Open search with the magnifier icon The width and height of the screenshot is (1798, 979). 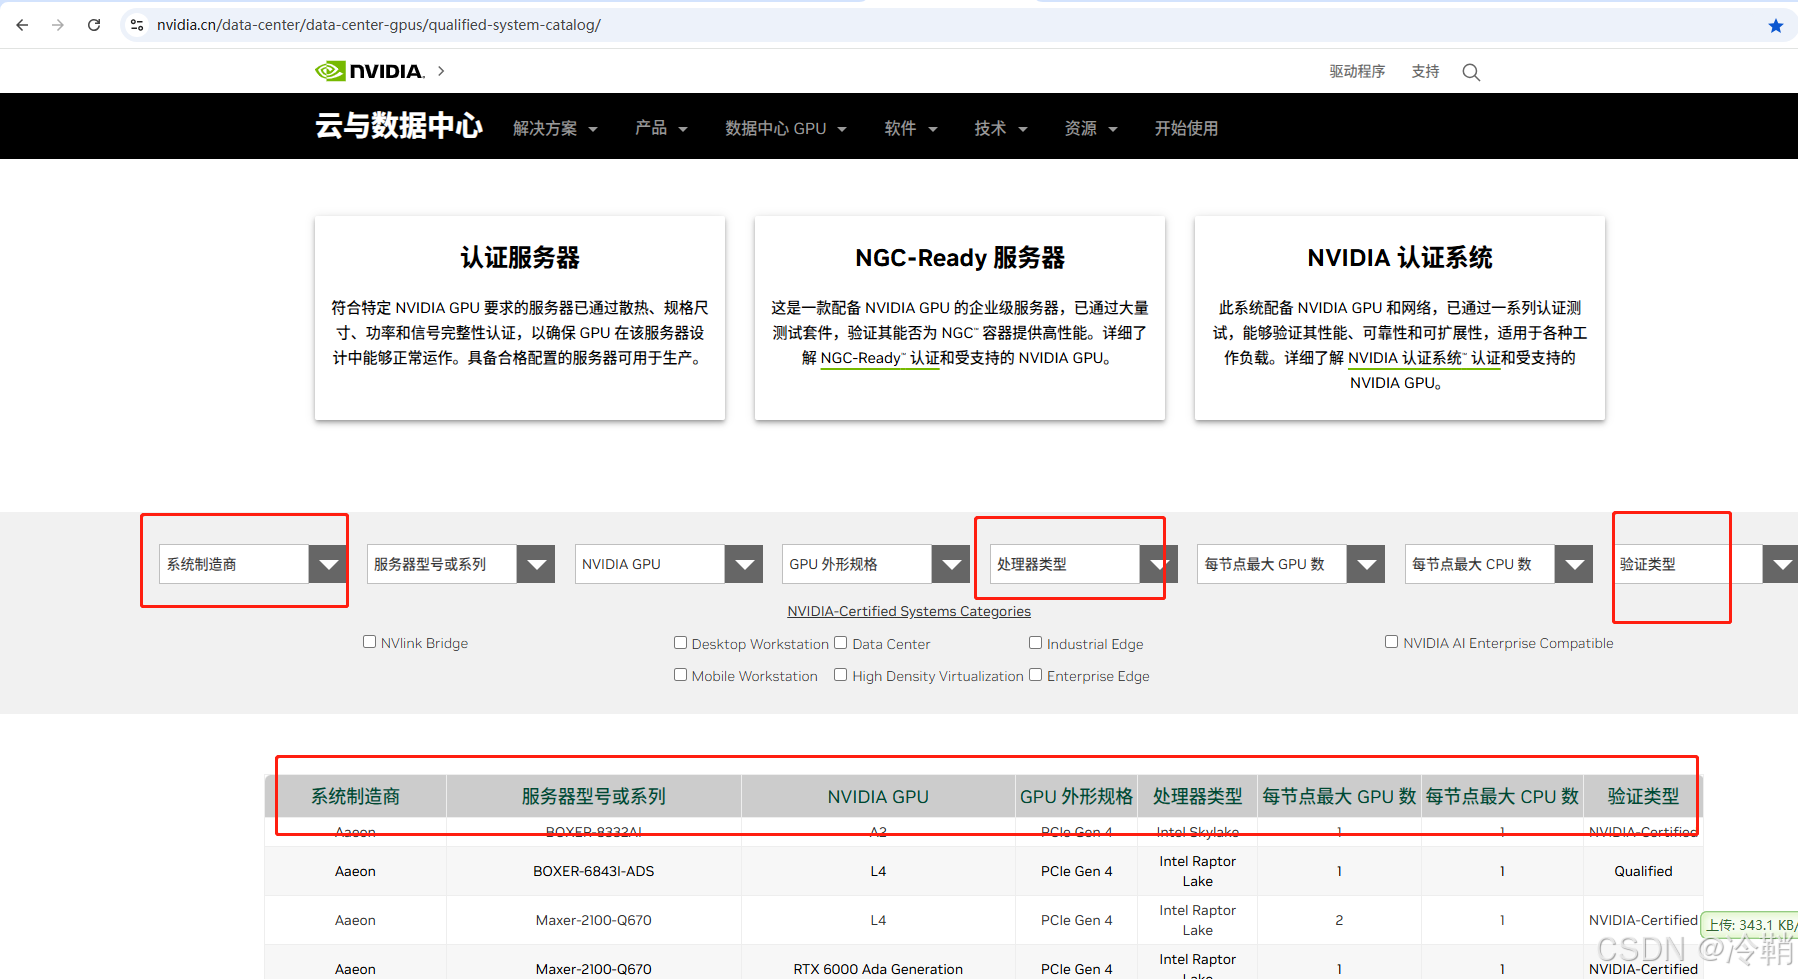(x=1471, y=72)
